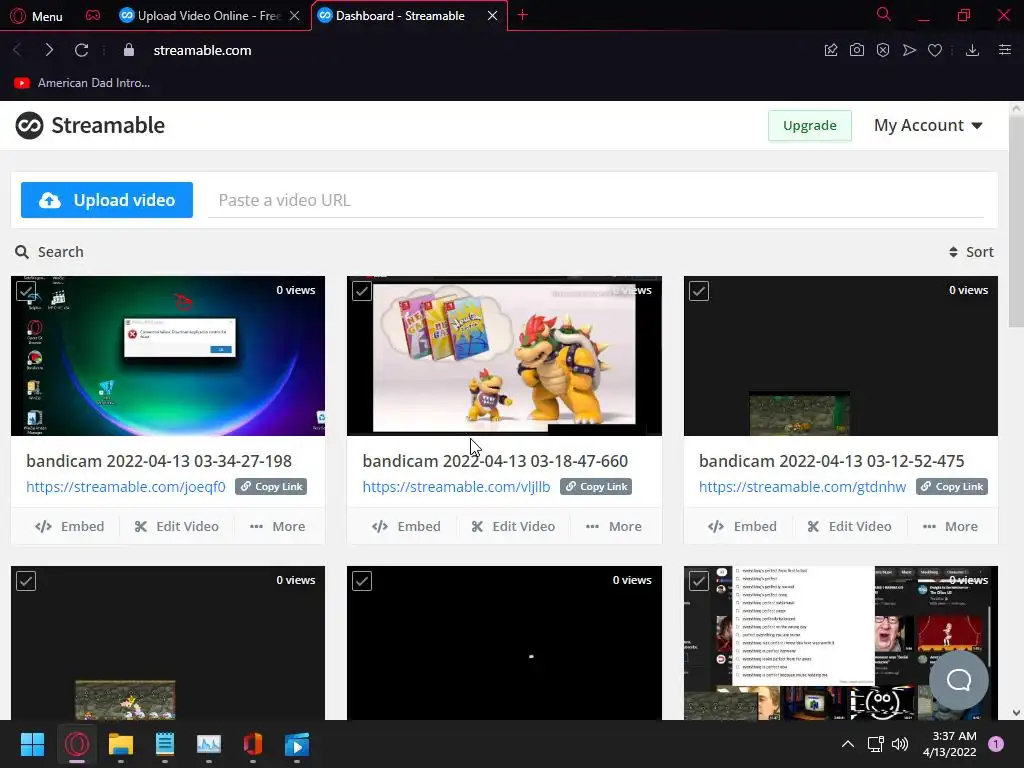1024x768 pixels.
Task: Open a new browser tab with plus icon
Action: pyautogui.click(x=522, y=15)
